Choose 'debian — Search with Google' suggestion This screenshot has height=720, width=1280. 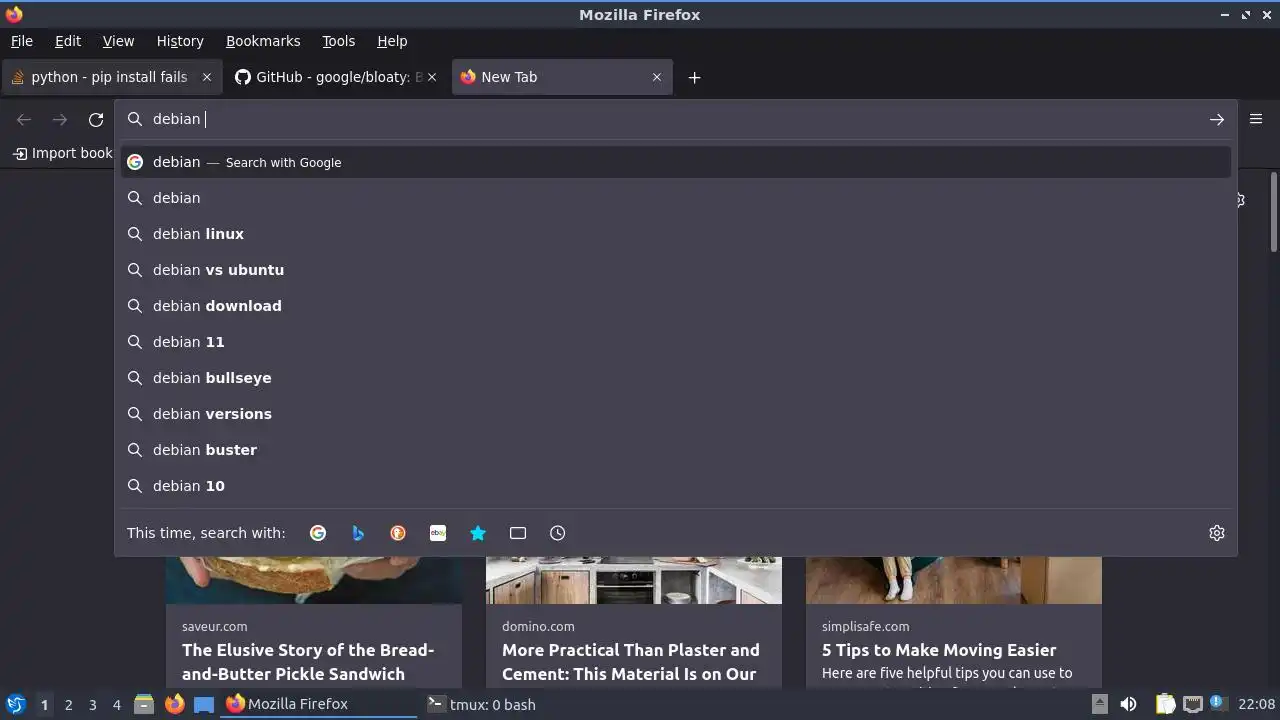[x=676, y=162]
